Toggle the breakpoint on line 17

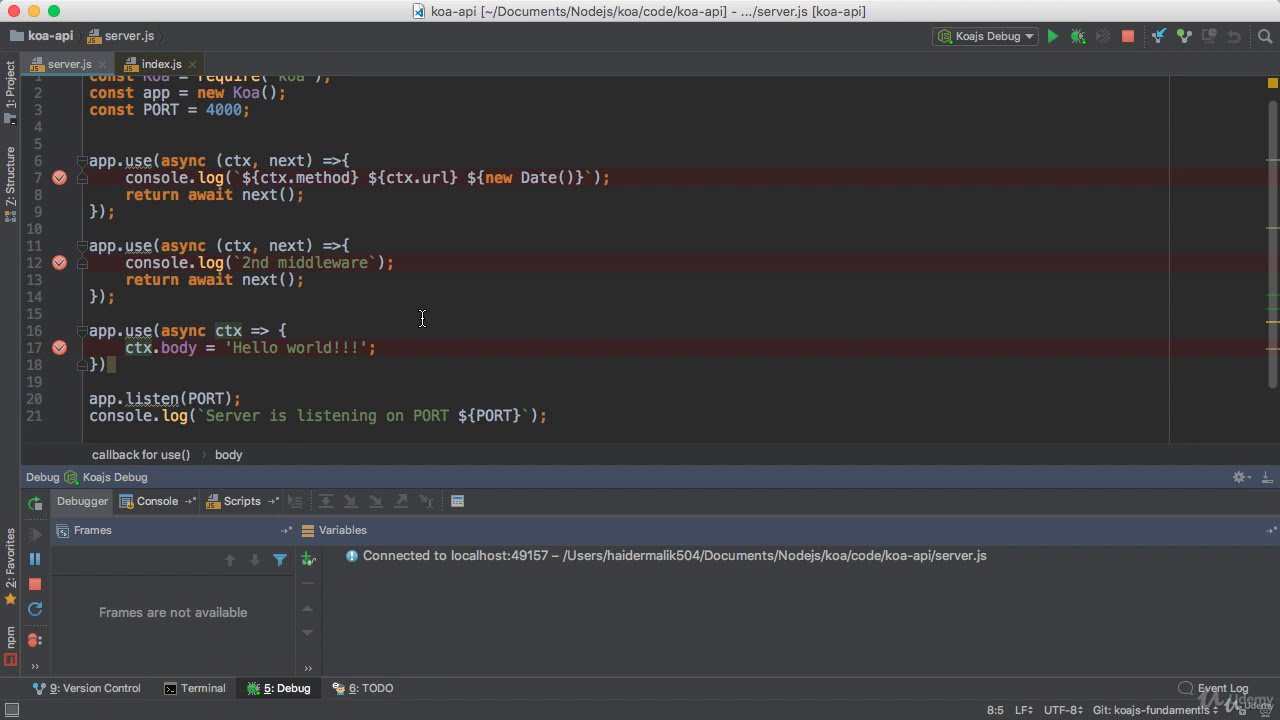coord(59,348)
